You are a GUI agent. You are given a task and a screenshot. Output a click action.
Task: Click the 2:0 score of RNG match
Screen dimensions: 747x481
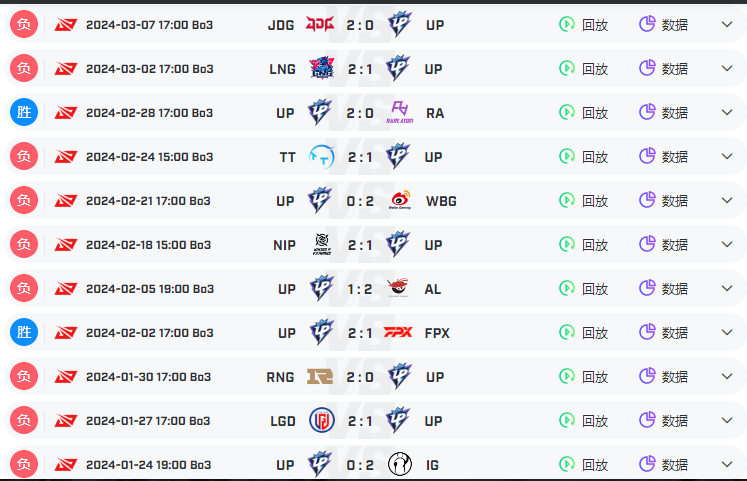(360, 377)
